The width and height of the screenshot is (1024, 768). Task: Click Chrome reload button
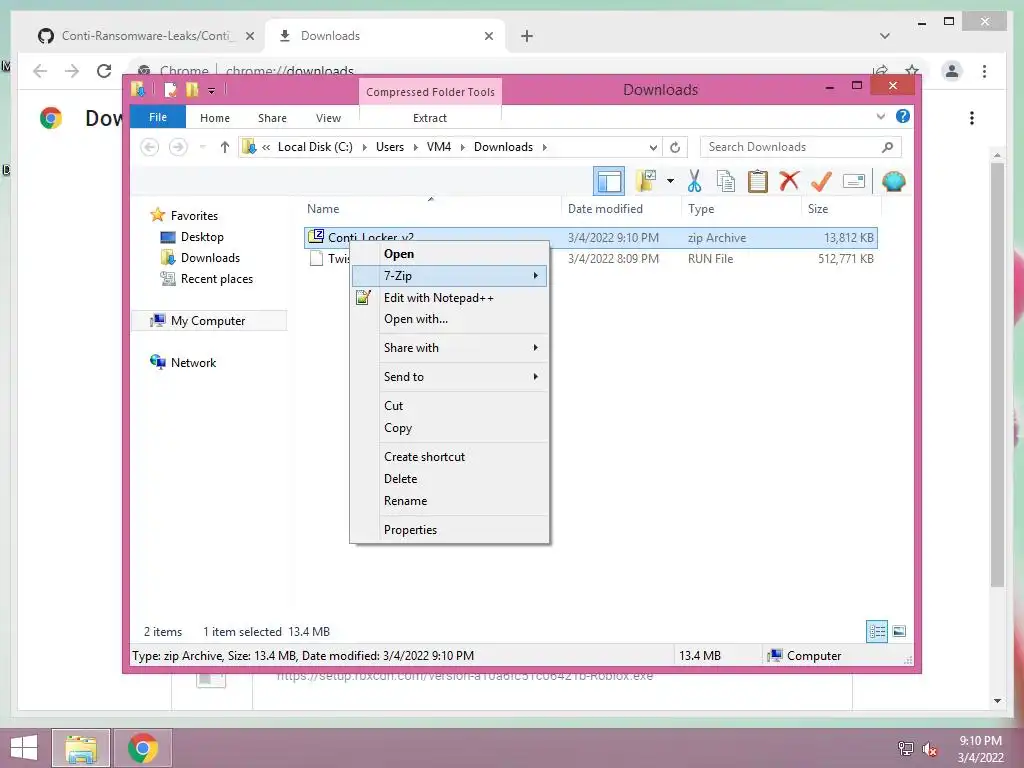(x=104, y=71)
